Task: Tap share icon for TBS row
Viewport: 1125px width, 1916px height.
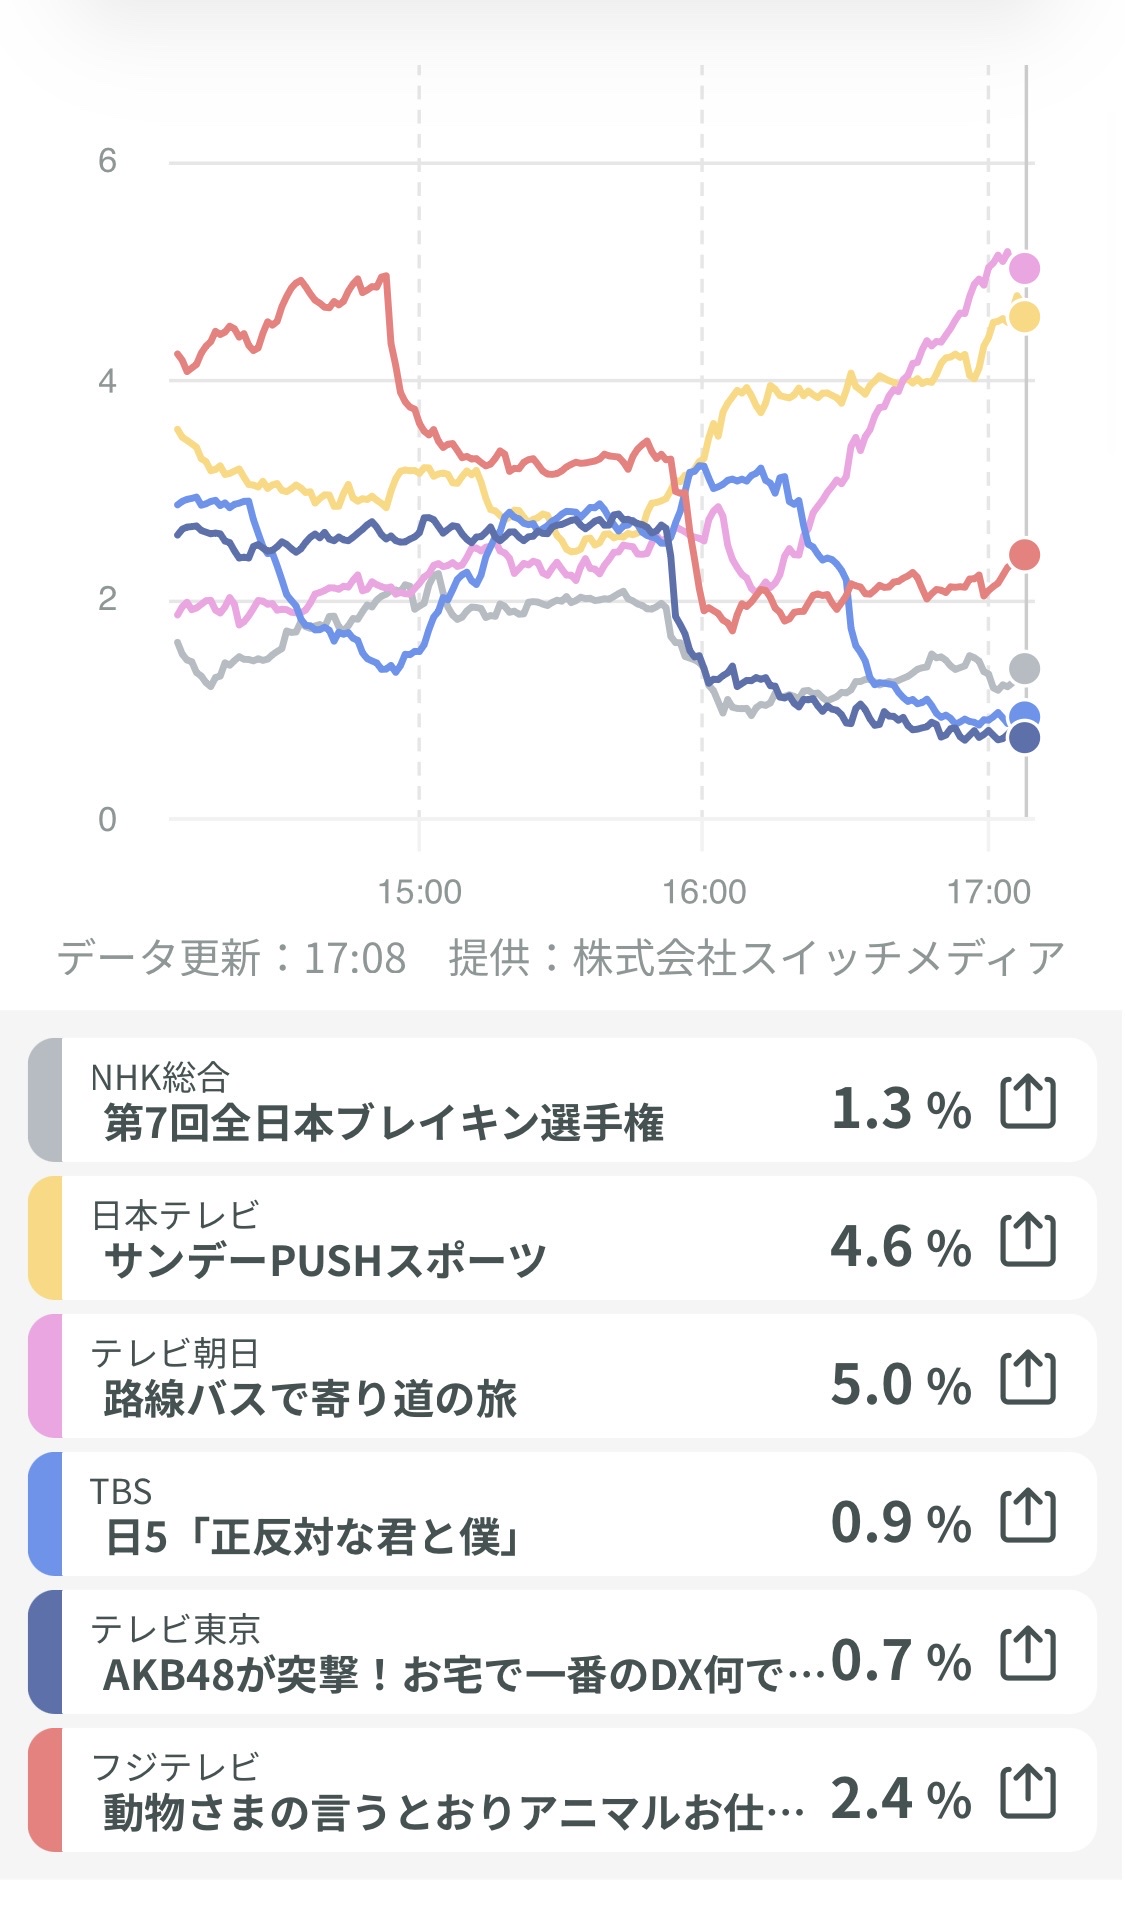Action: click(1028, 1516)
